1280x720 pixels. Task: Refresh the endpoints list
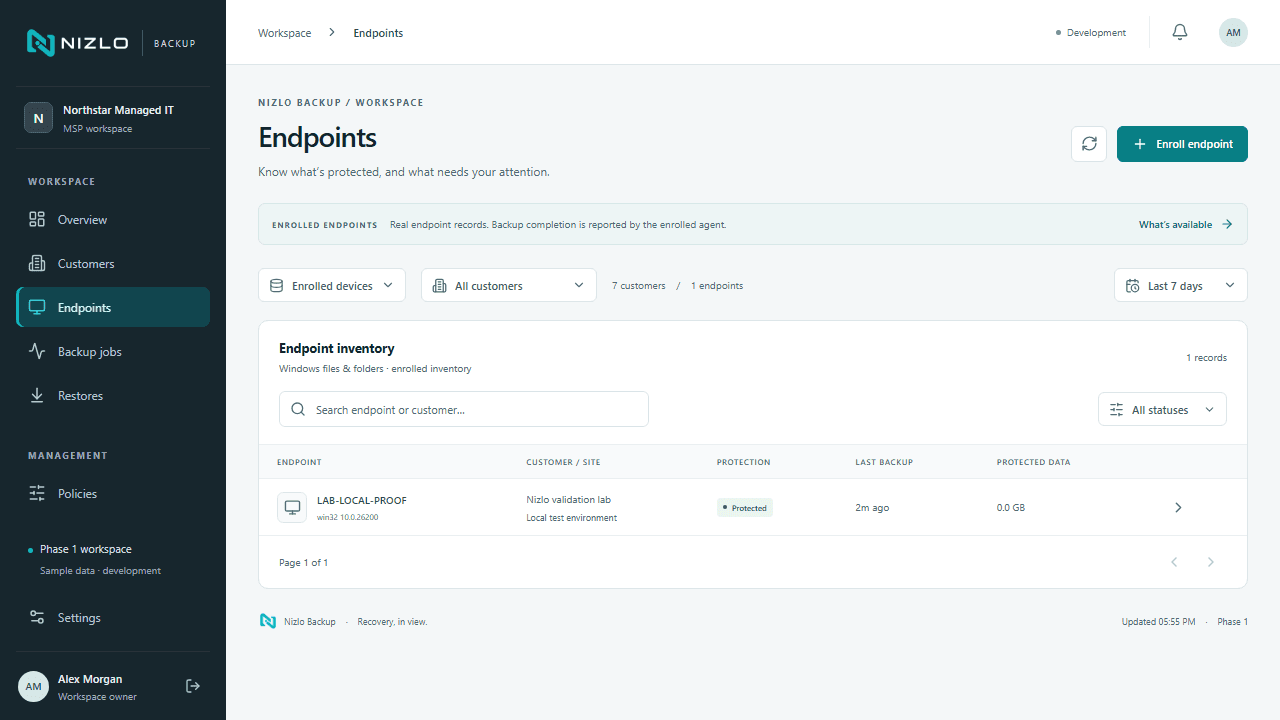click(1089, 144)
